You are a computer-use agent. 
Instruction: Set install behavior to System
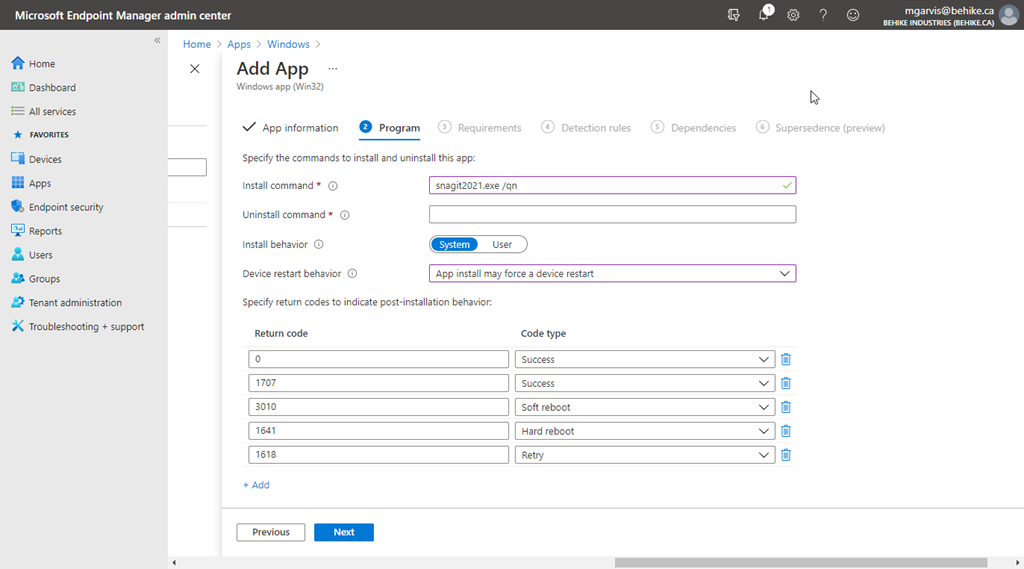click(x=454, y=245)
